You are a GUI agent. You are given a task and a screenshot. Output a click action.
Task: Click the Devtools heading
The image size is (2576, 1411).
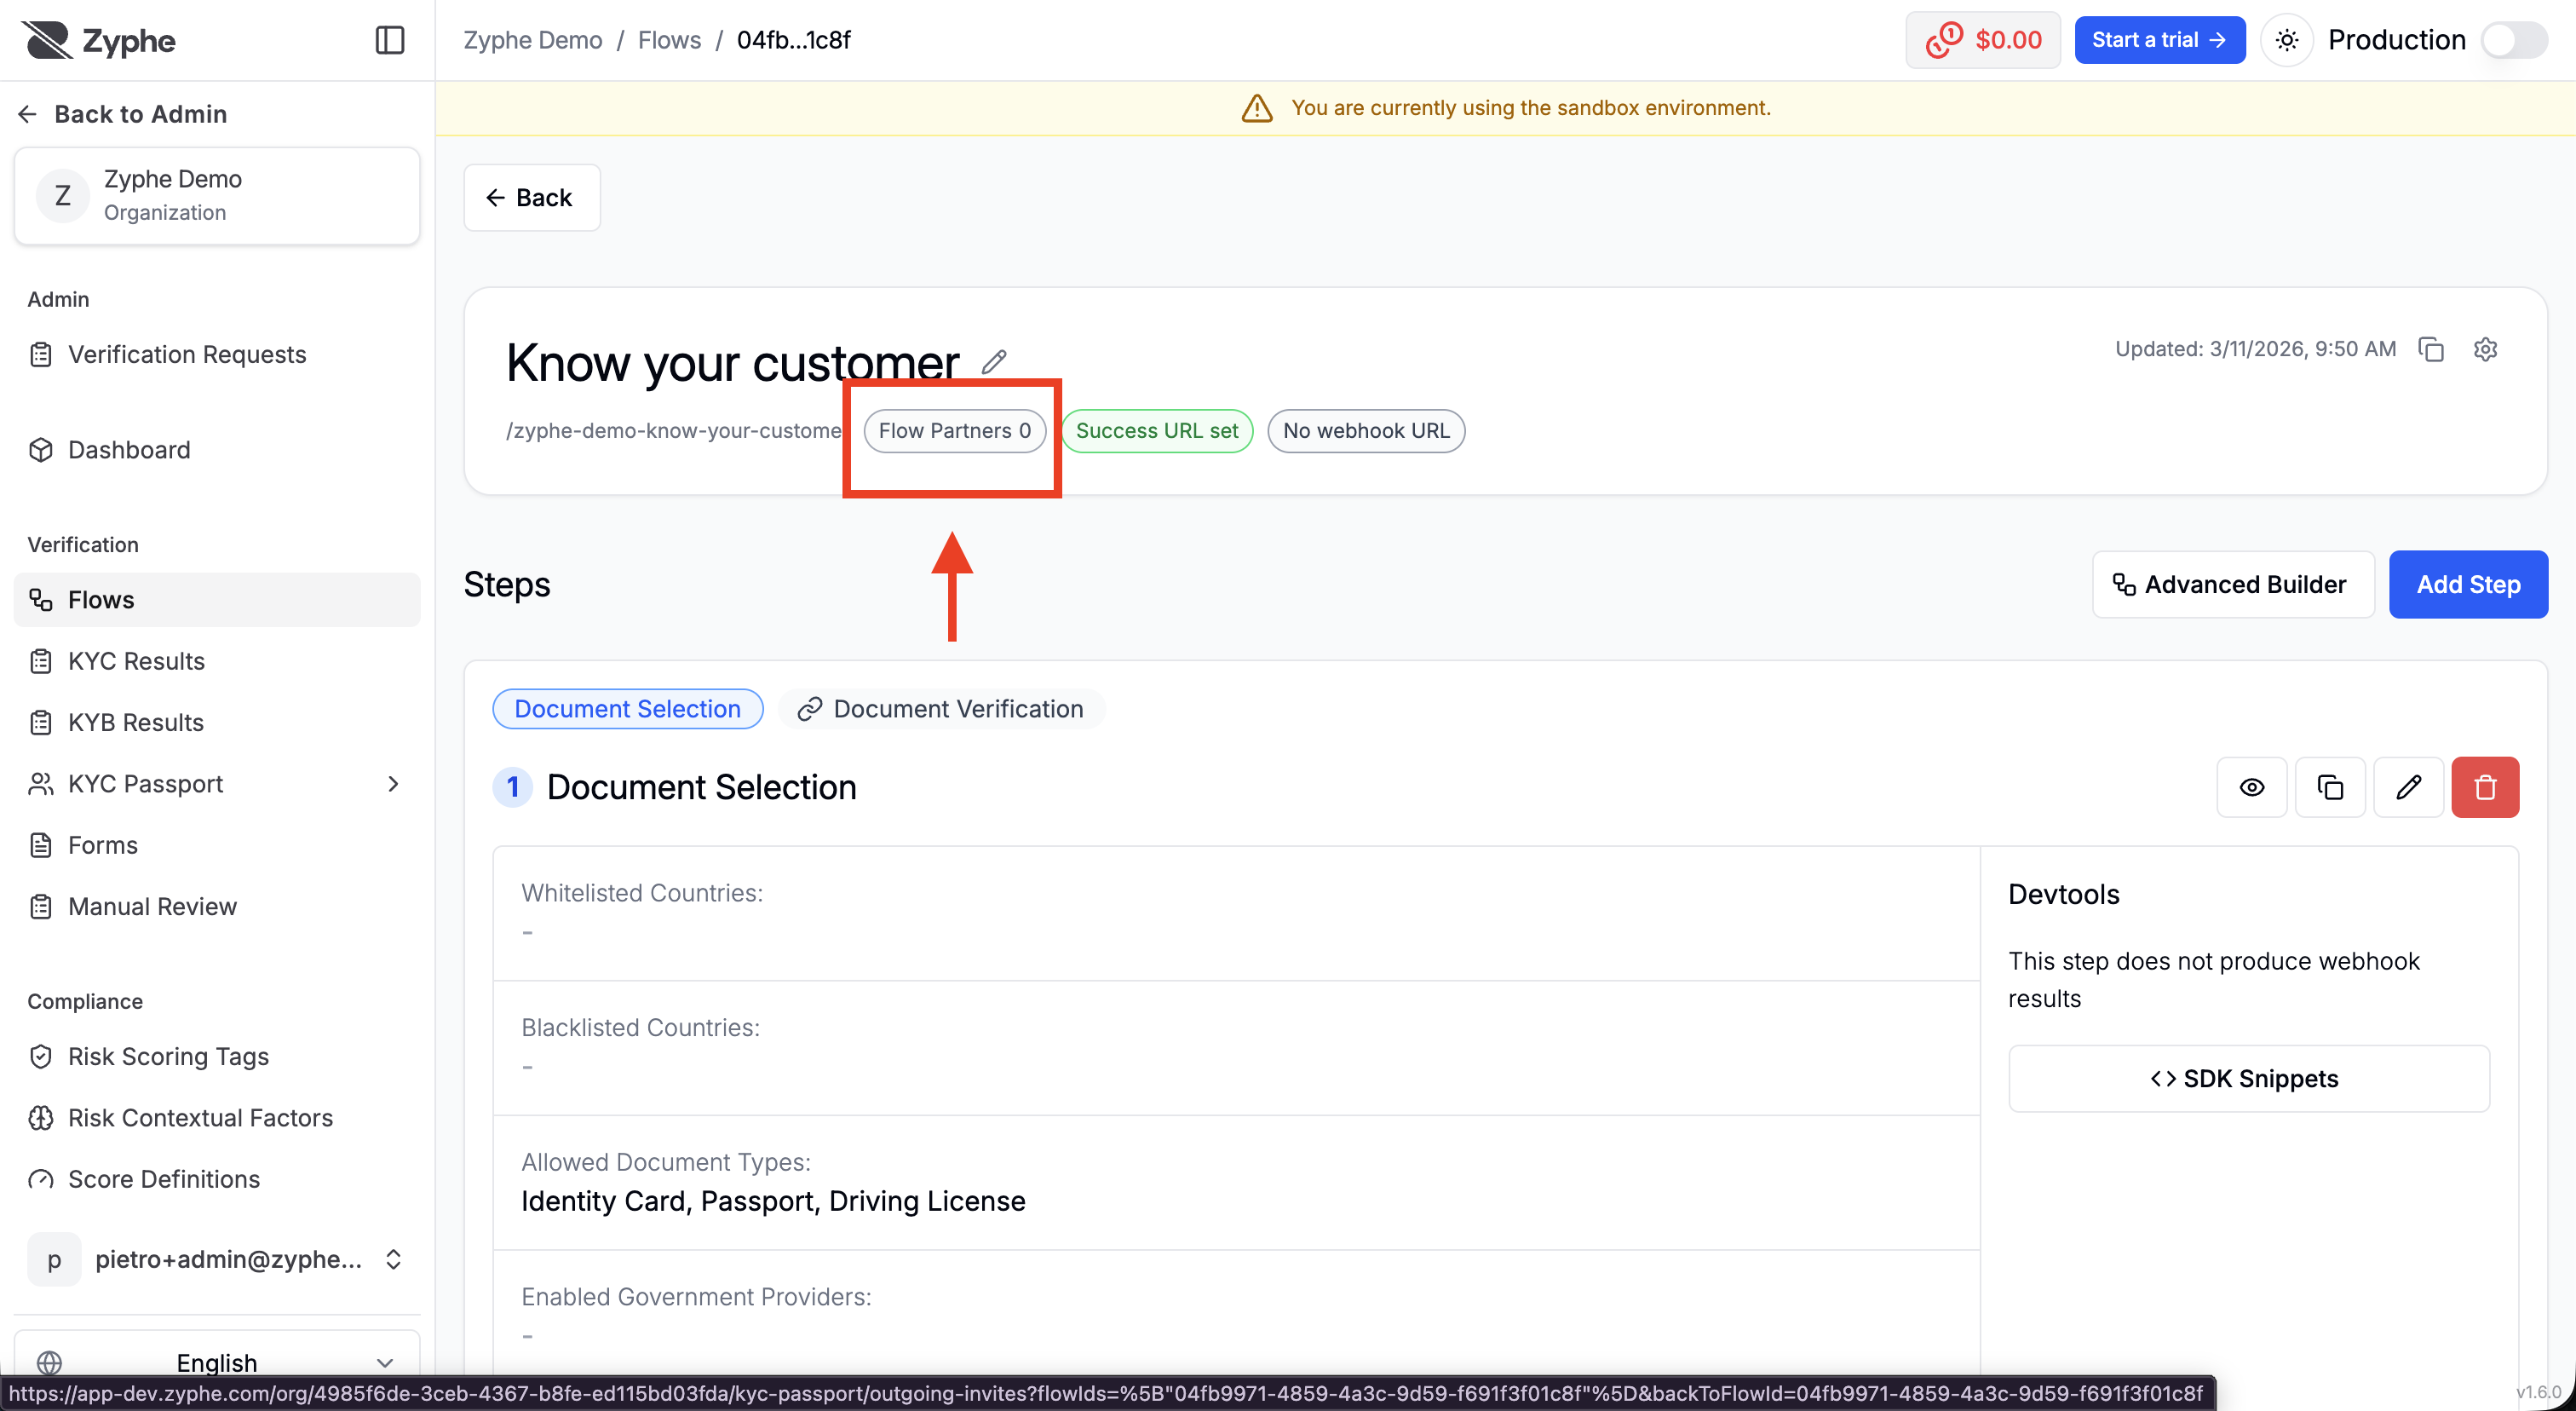point(2063,894)
